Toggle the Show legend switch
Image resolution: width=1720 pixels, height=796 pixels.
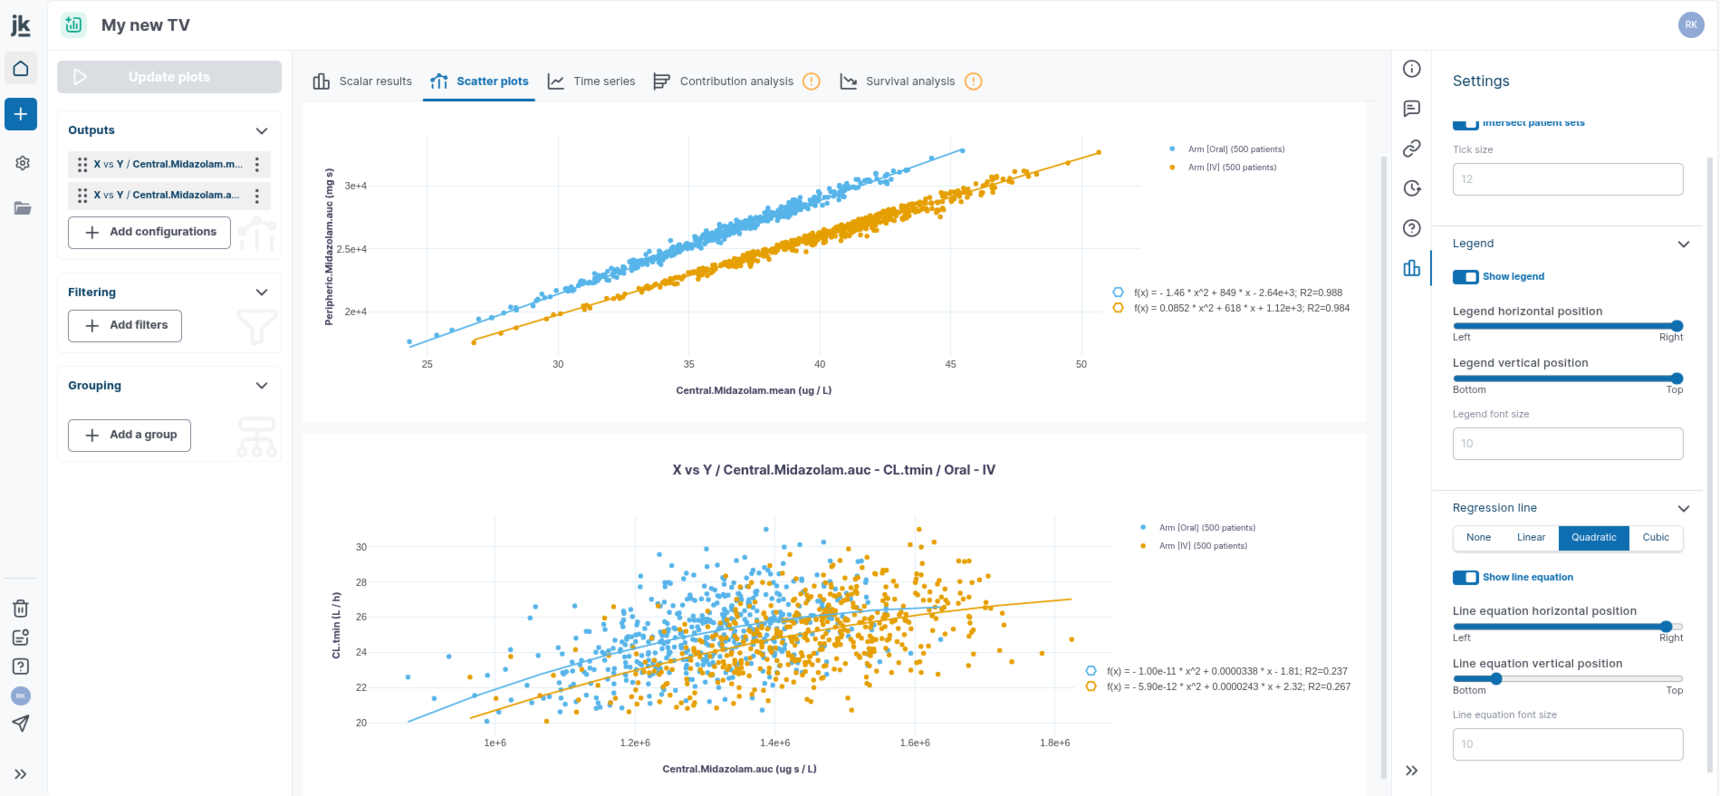coord(1466,277)
